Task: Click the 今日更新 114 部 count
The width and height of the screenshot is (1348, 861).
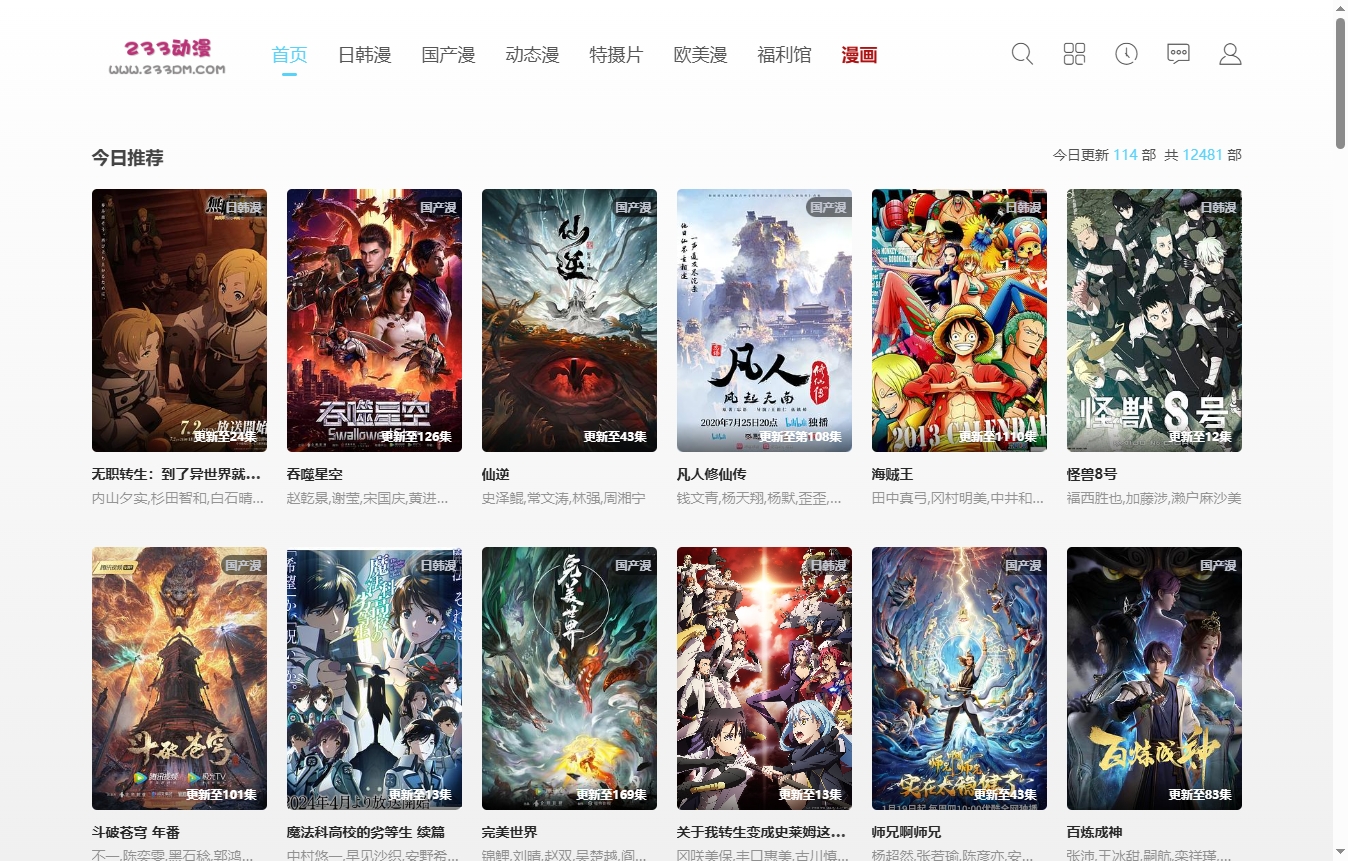Action: coord(1104,155)
